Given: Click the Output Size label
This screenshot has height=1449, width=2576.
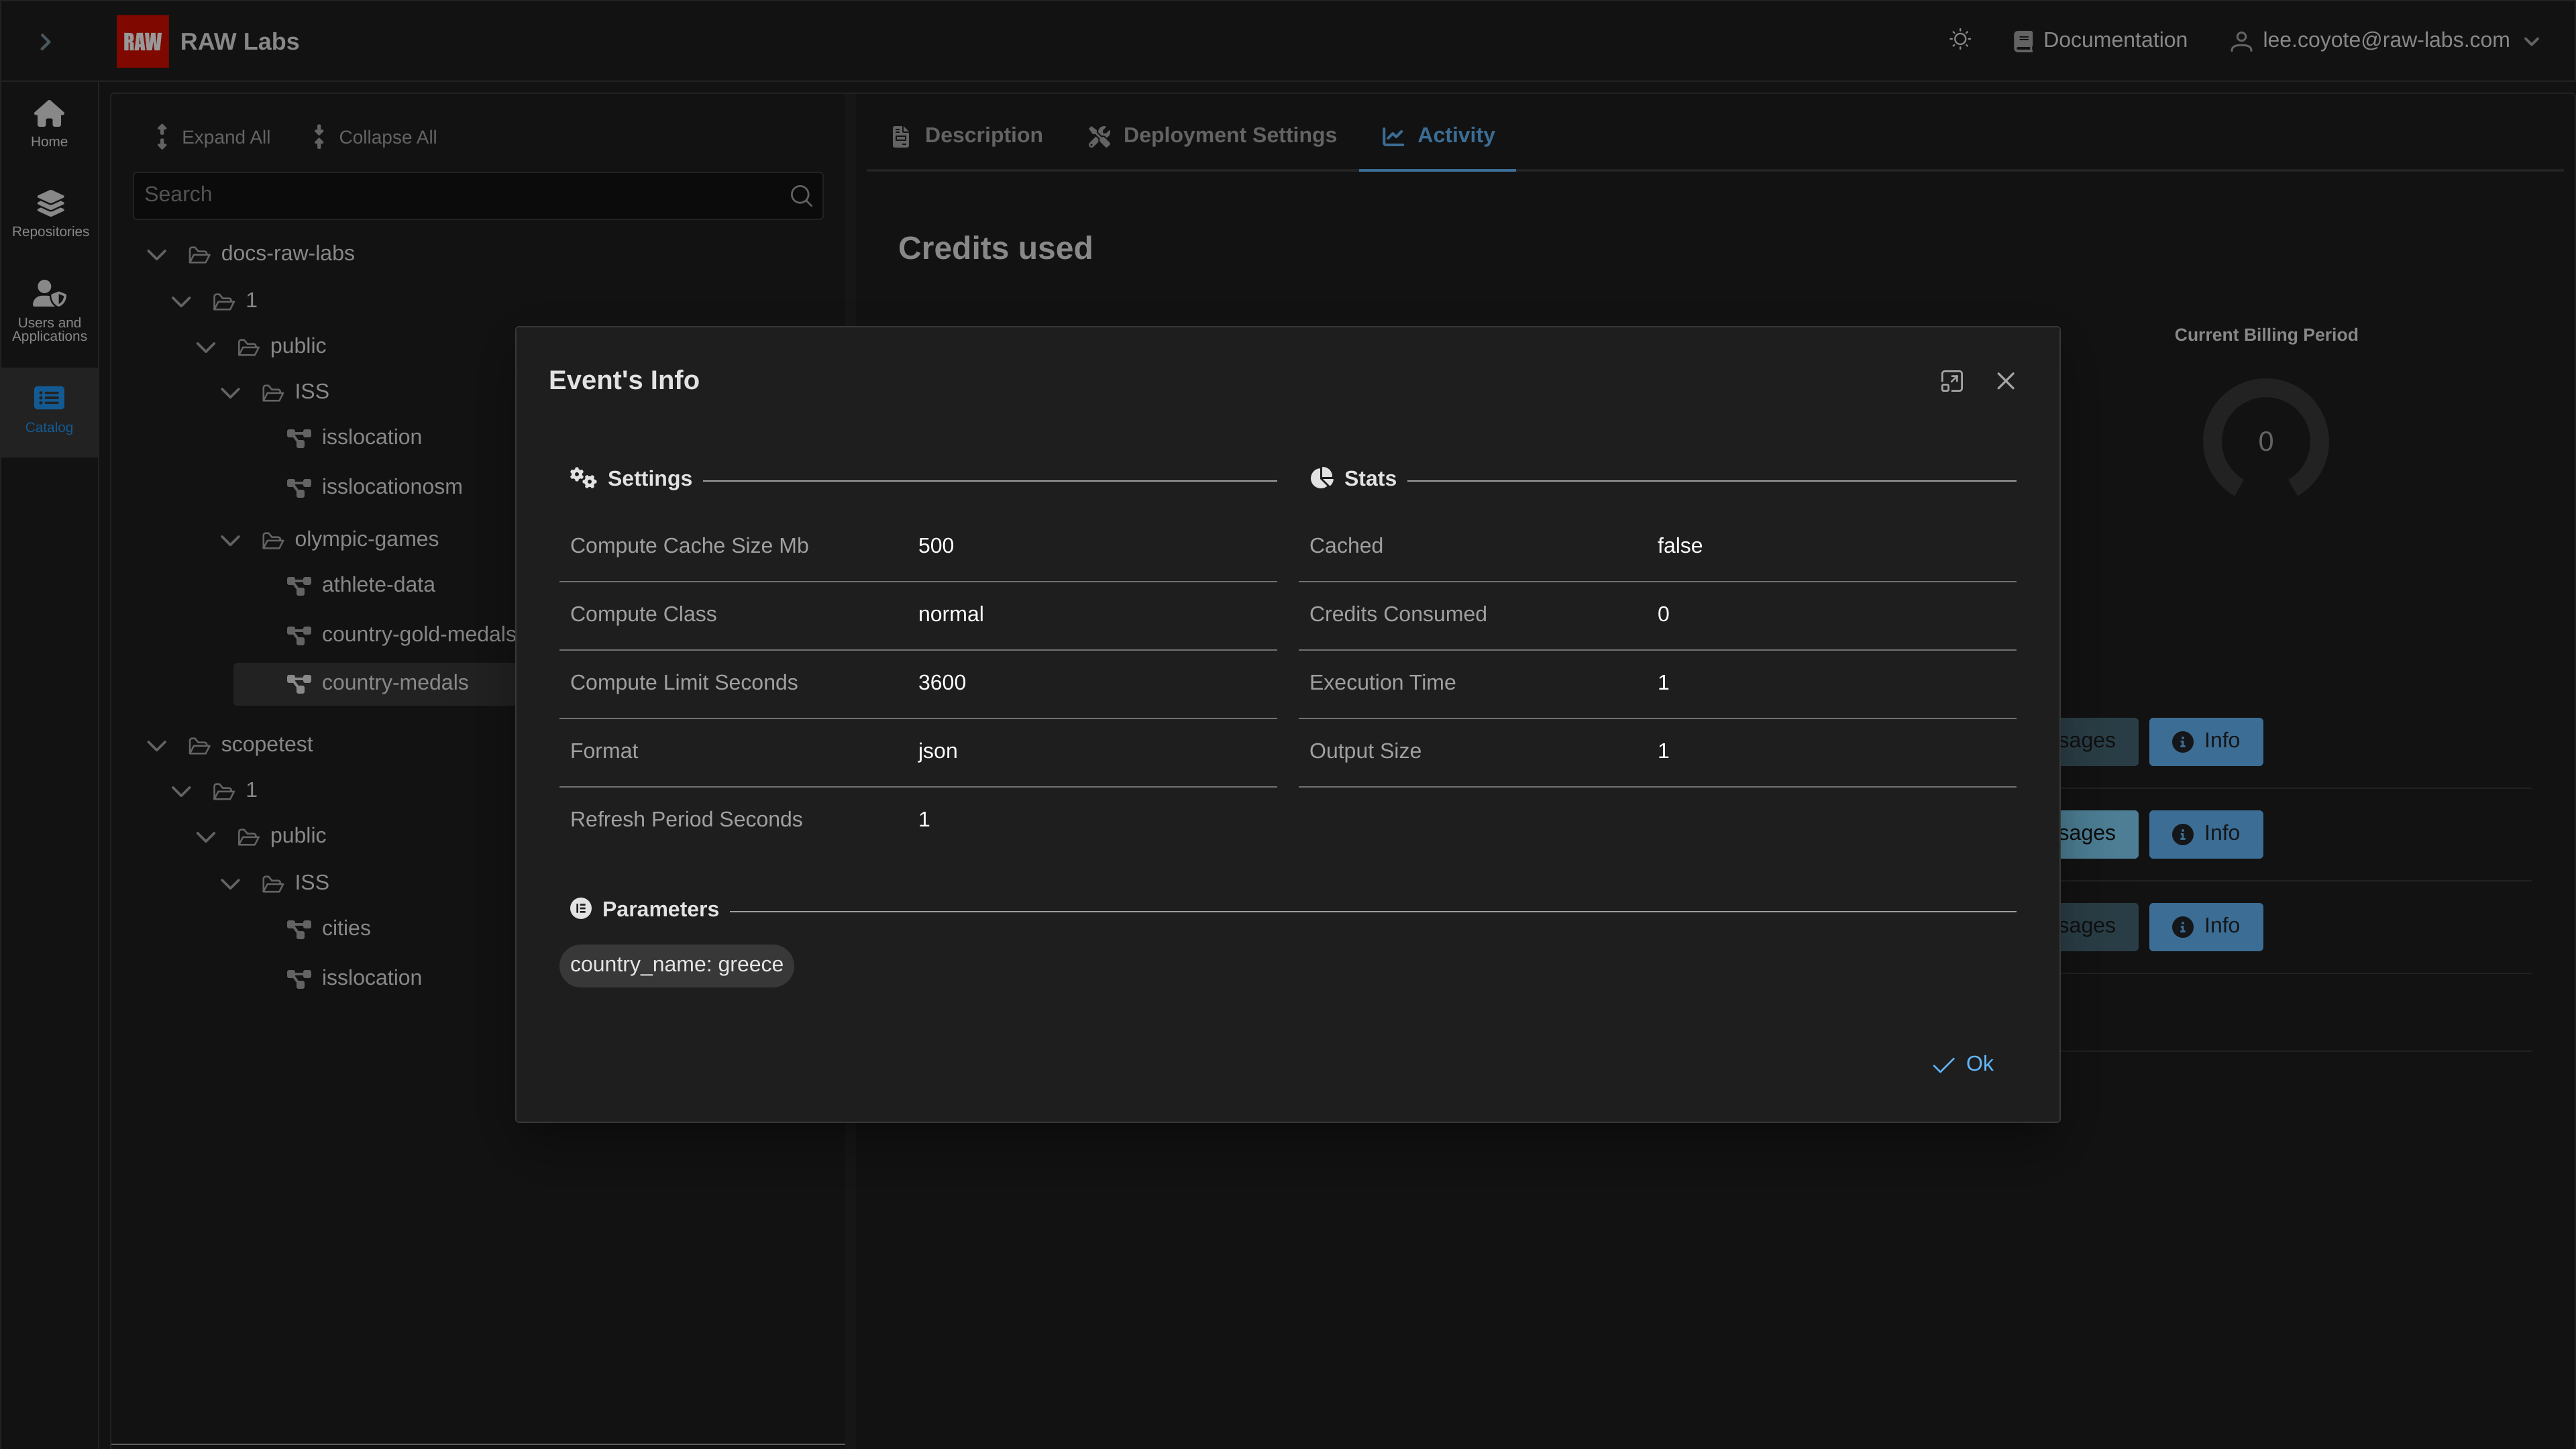Looking at the screenshot, I should [1365, 751].
